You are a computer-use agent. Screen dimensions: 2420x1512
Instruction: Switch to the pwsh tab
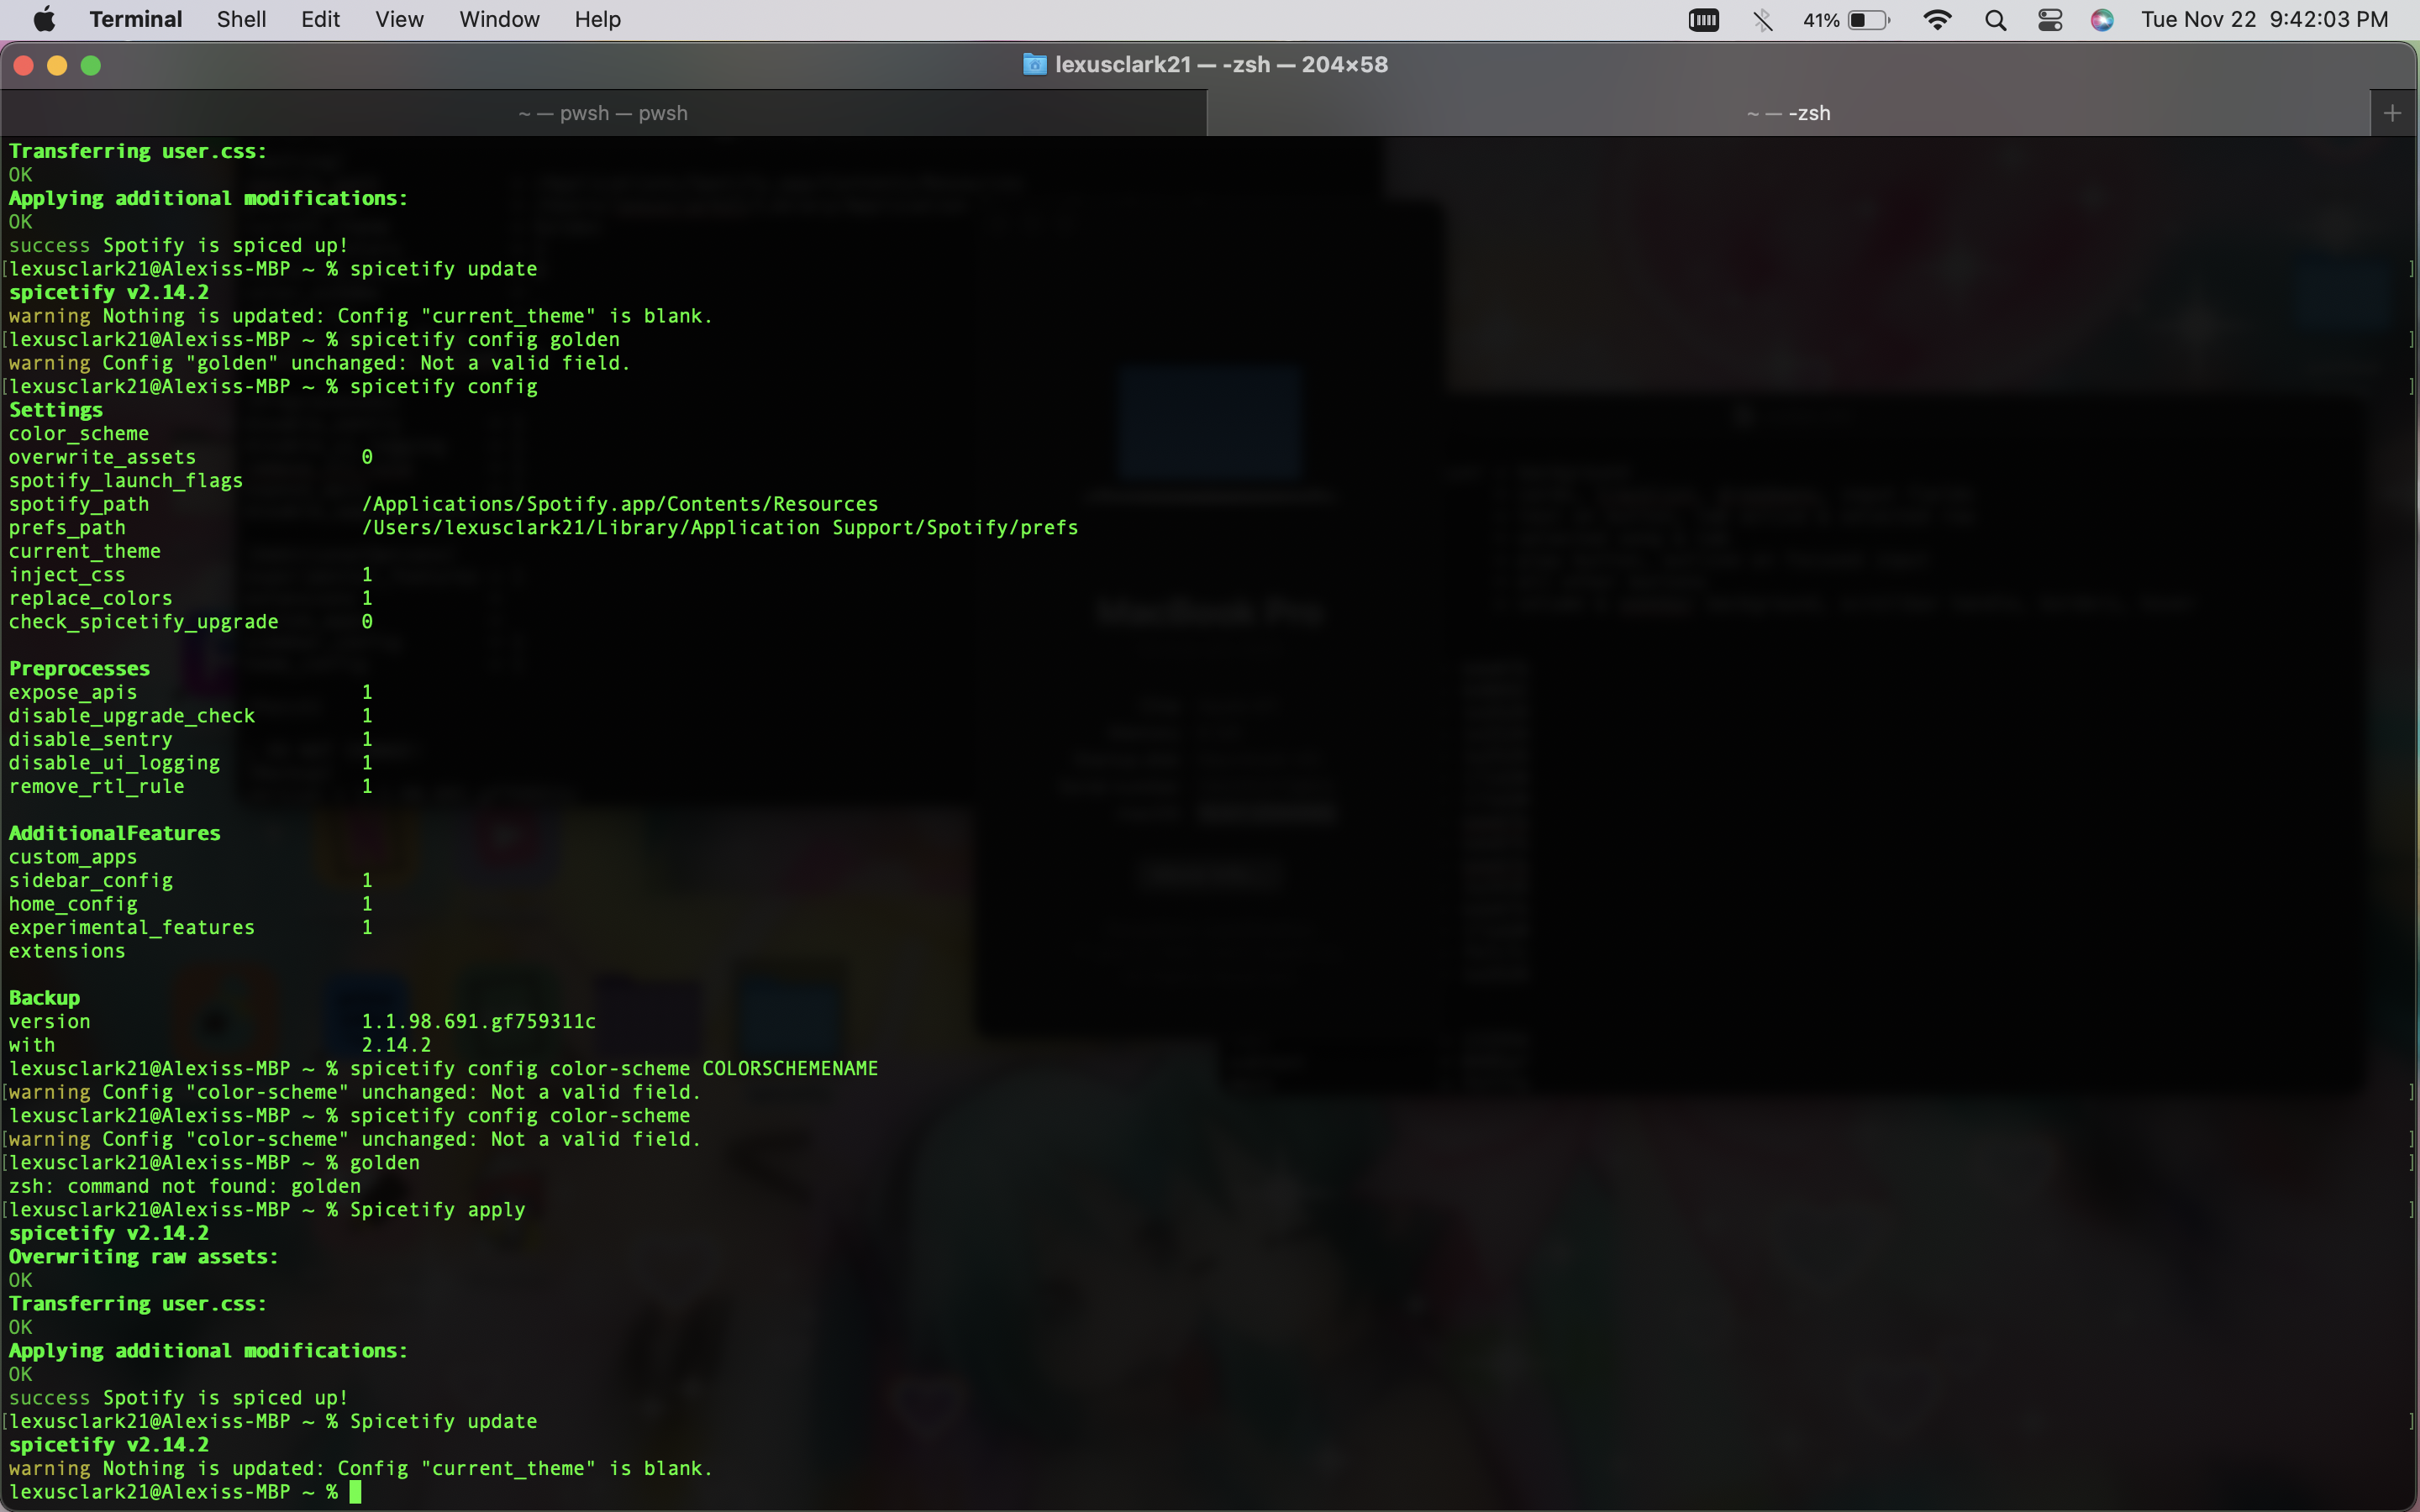pyautogui.click(x=603, y=113)
